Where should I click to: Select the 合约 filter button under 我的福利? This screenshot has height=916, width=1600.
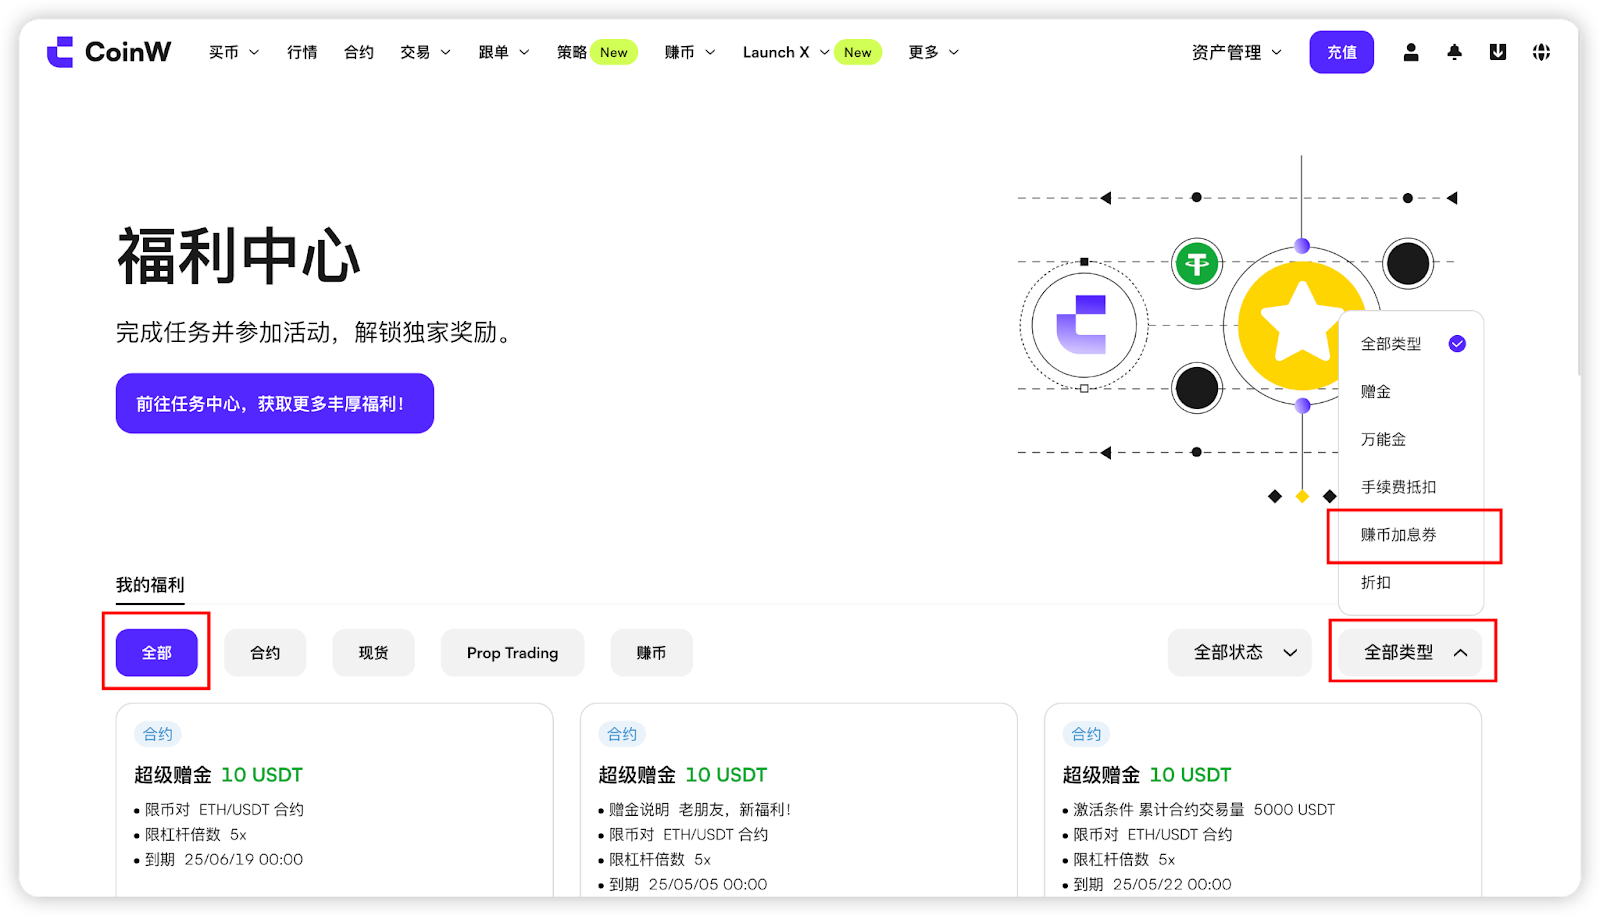pyautogui.click(x=265, y=653)
